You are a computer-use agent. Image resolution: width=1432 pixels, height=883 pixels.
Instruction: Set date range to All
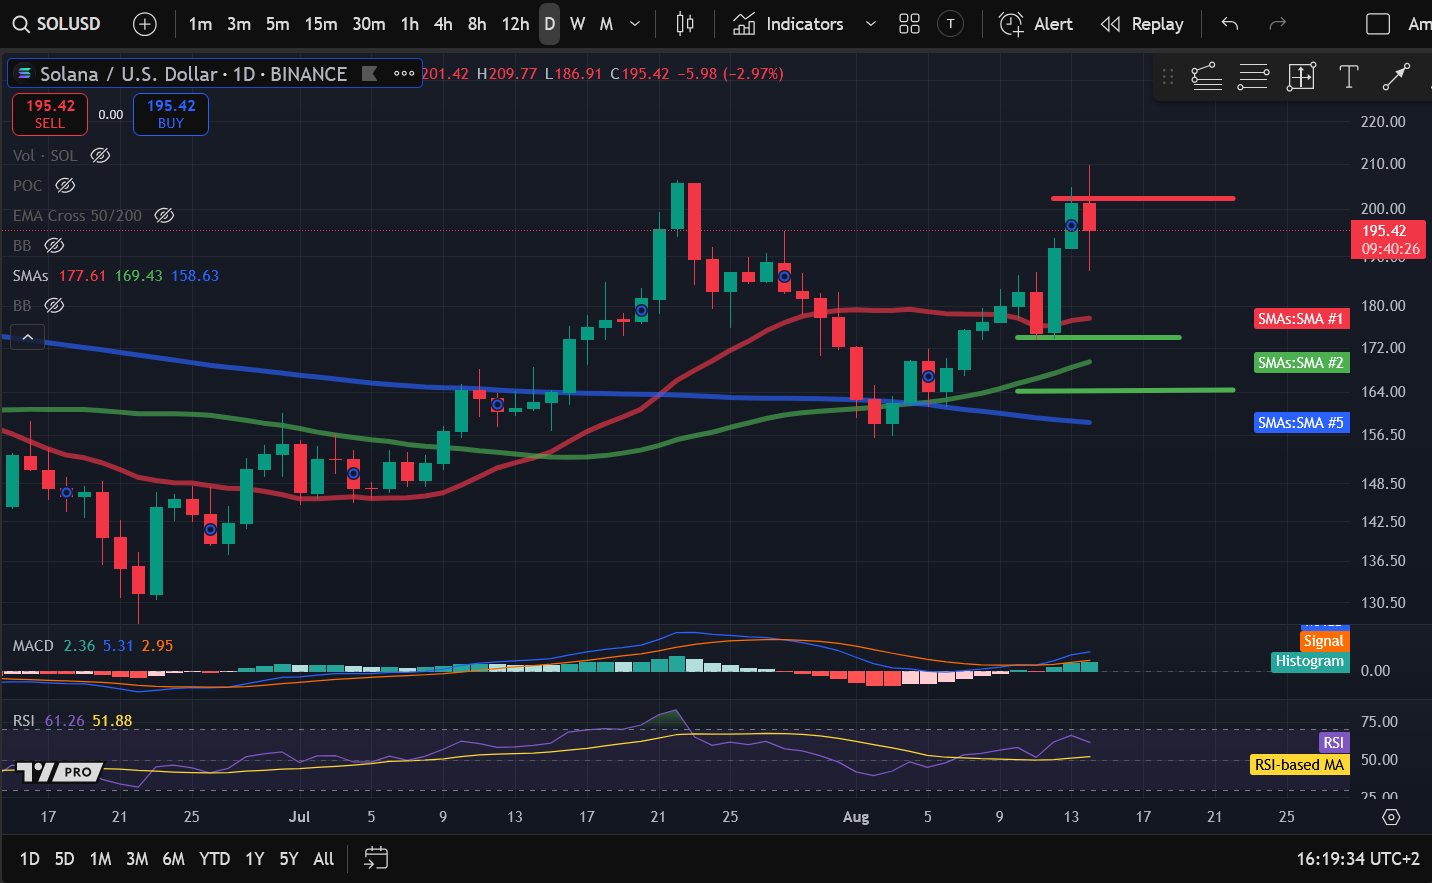pyautogui.click(x=323, y=859)
